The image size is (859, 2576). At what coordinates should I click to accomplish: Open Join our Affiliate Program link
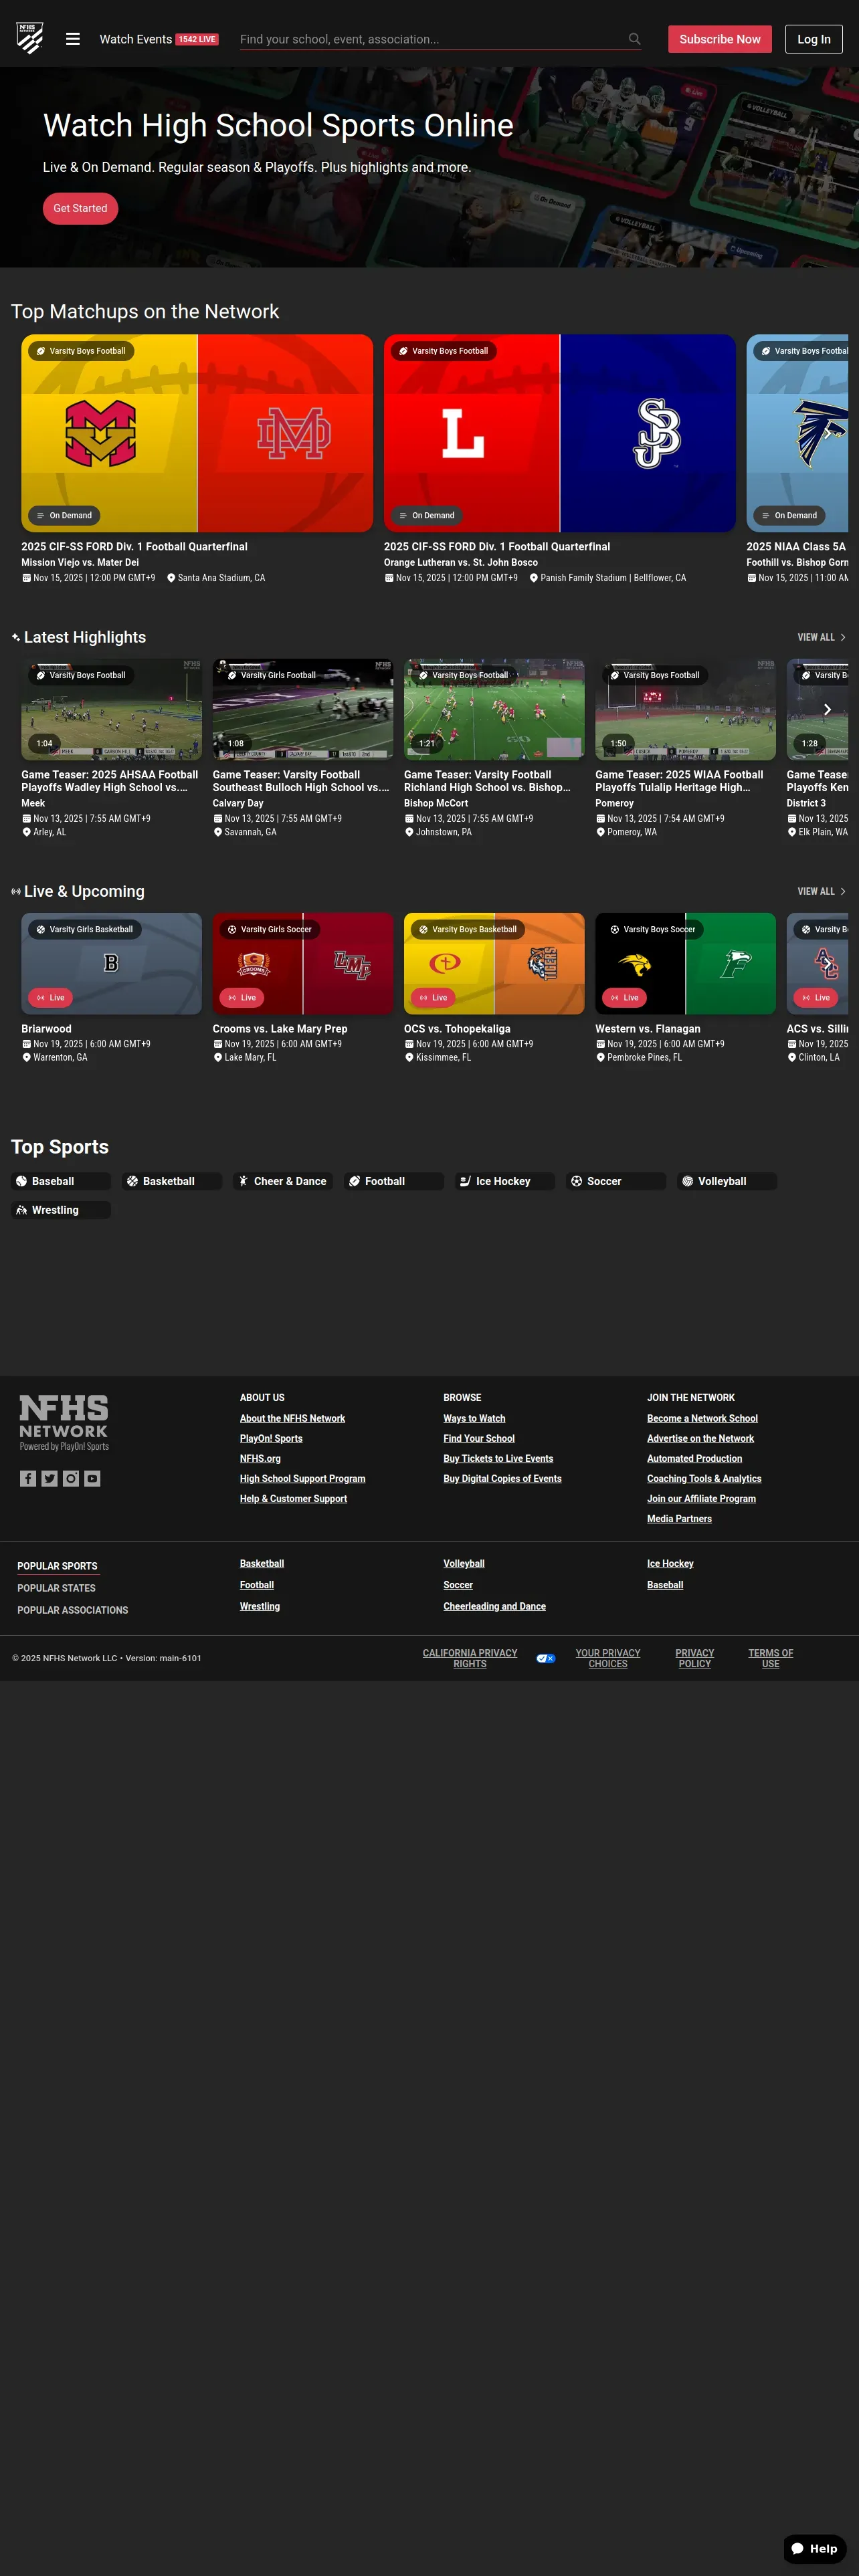click(701, 1498)
